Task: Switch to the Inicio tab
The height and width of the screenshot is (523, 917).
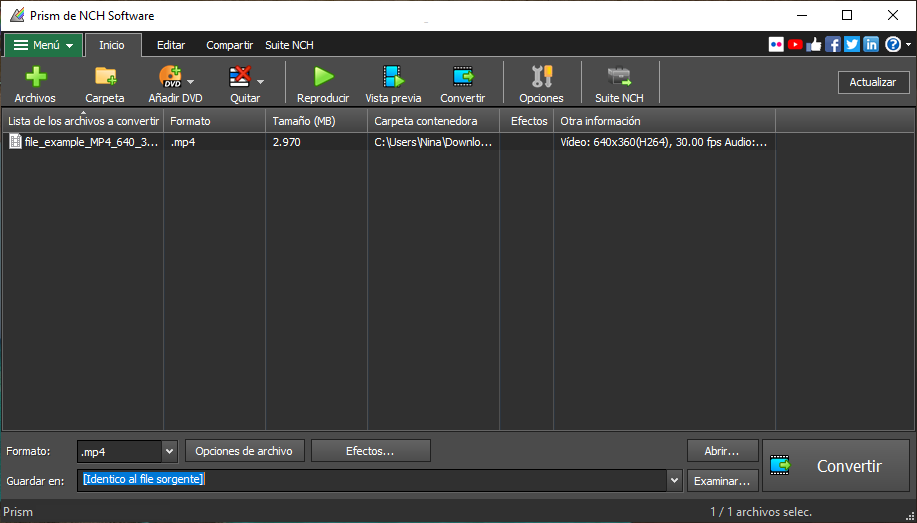Action: click(112, 45)
